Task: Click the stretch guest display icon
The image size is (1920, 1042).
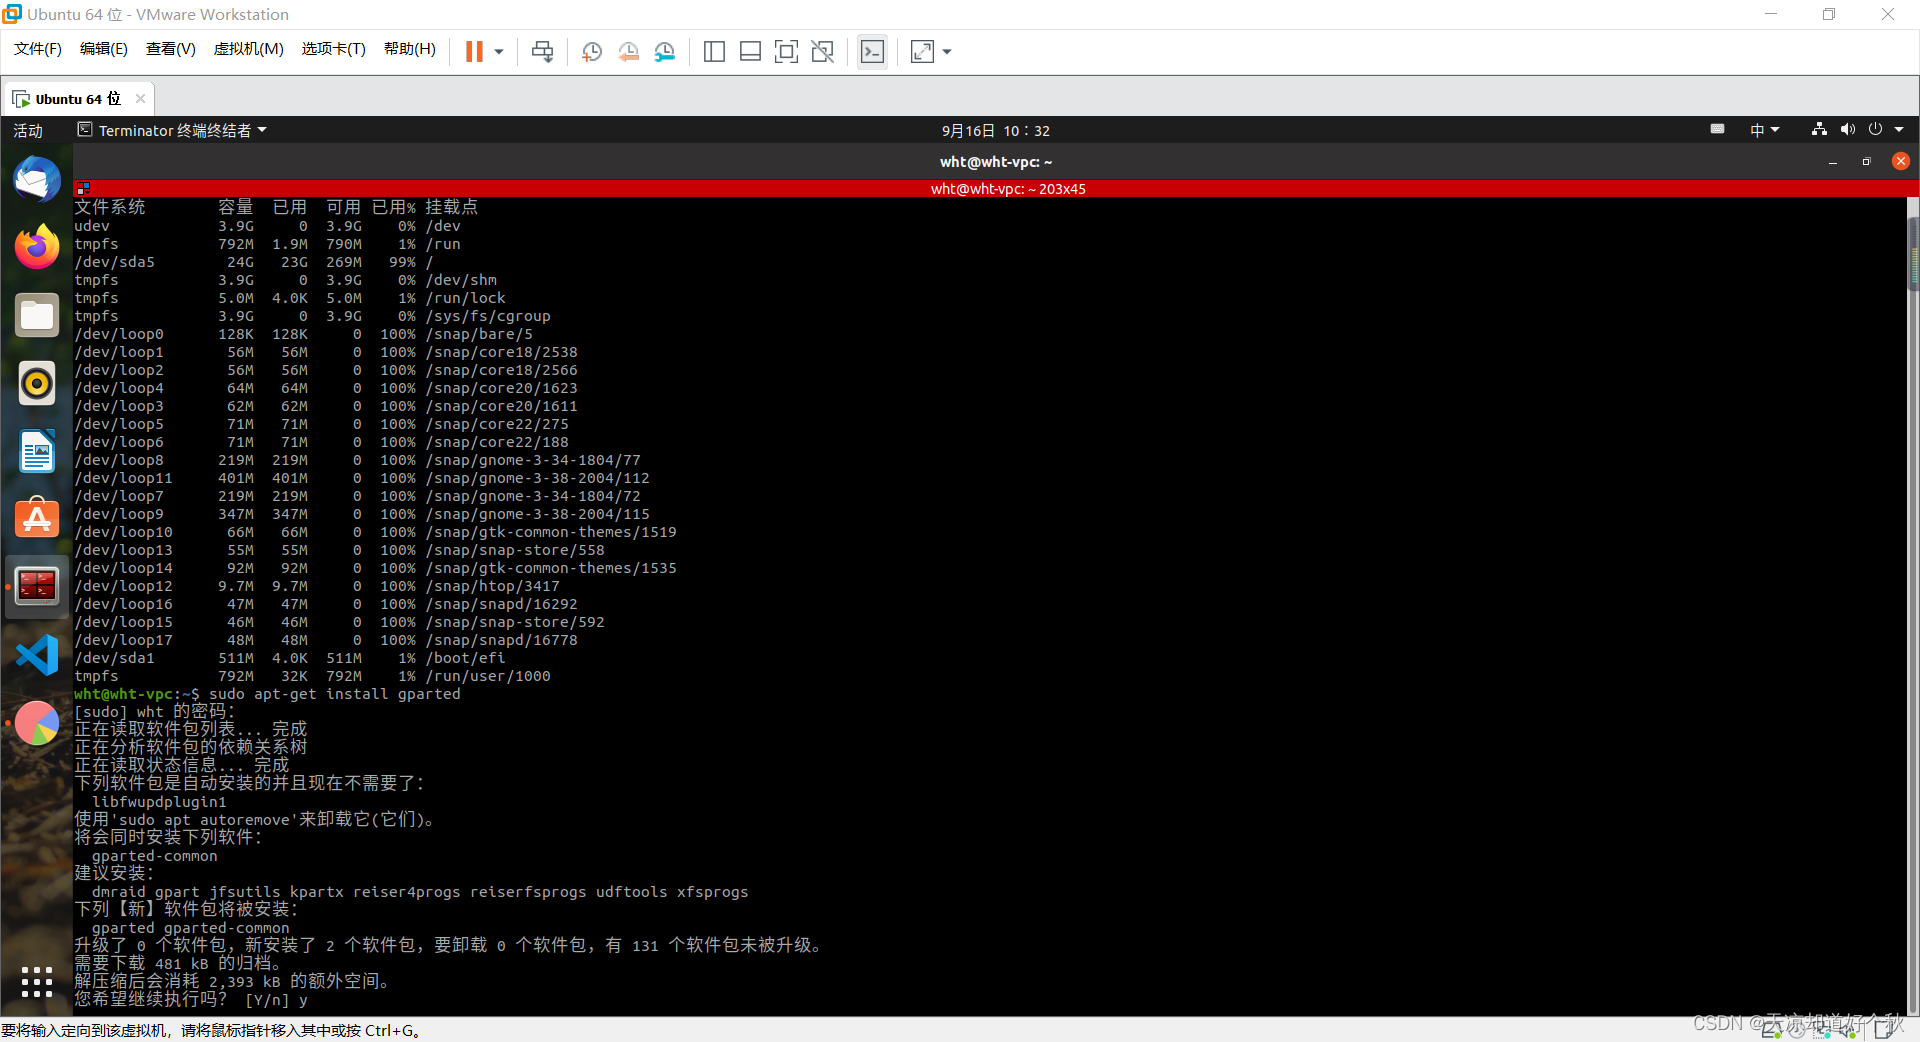Action: tap(922, 52)
